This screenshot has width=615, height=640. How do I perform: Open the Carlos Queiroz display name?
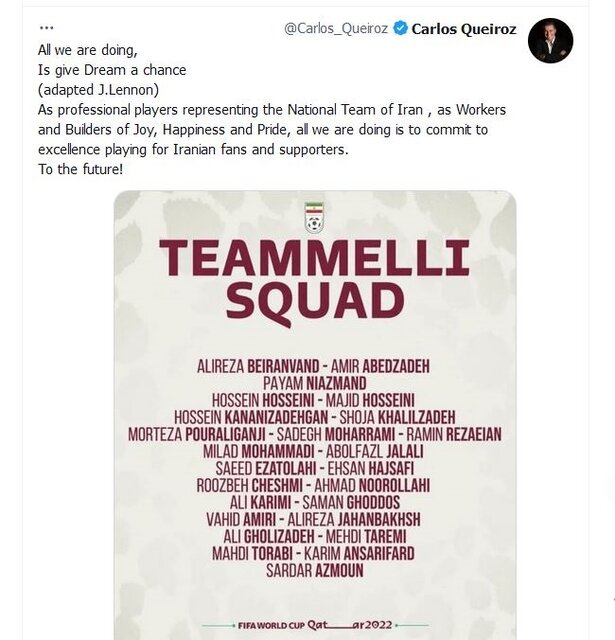464,29
